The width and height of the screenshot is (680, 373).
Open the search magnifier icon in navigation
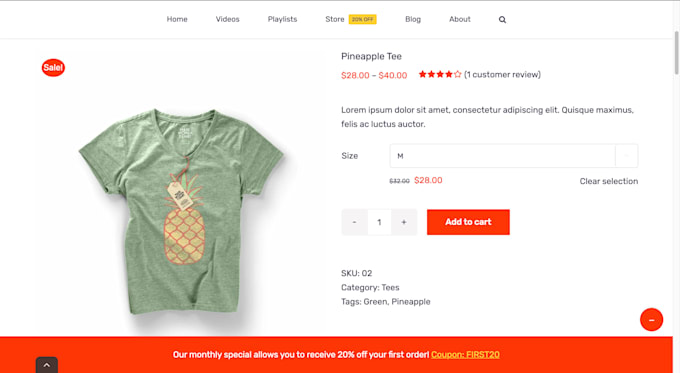tap(502, 20)
